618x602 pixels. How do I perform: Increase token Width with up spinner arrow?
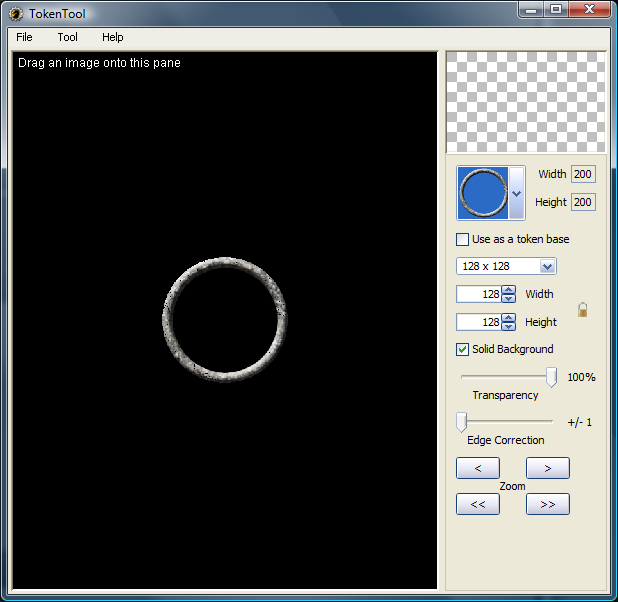coord(509,290)
